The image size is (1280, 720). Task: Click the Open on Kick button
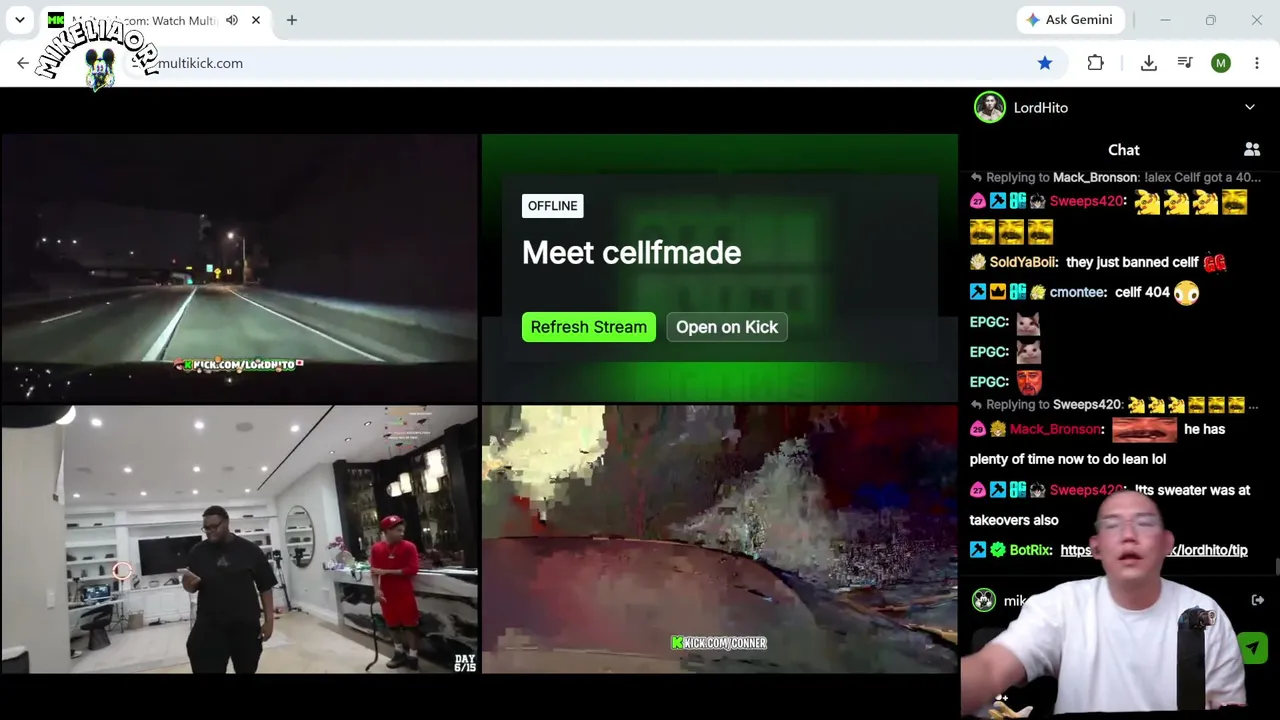(727, 327)
